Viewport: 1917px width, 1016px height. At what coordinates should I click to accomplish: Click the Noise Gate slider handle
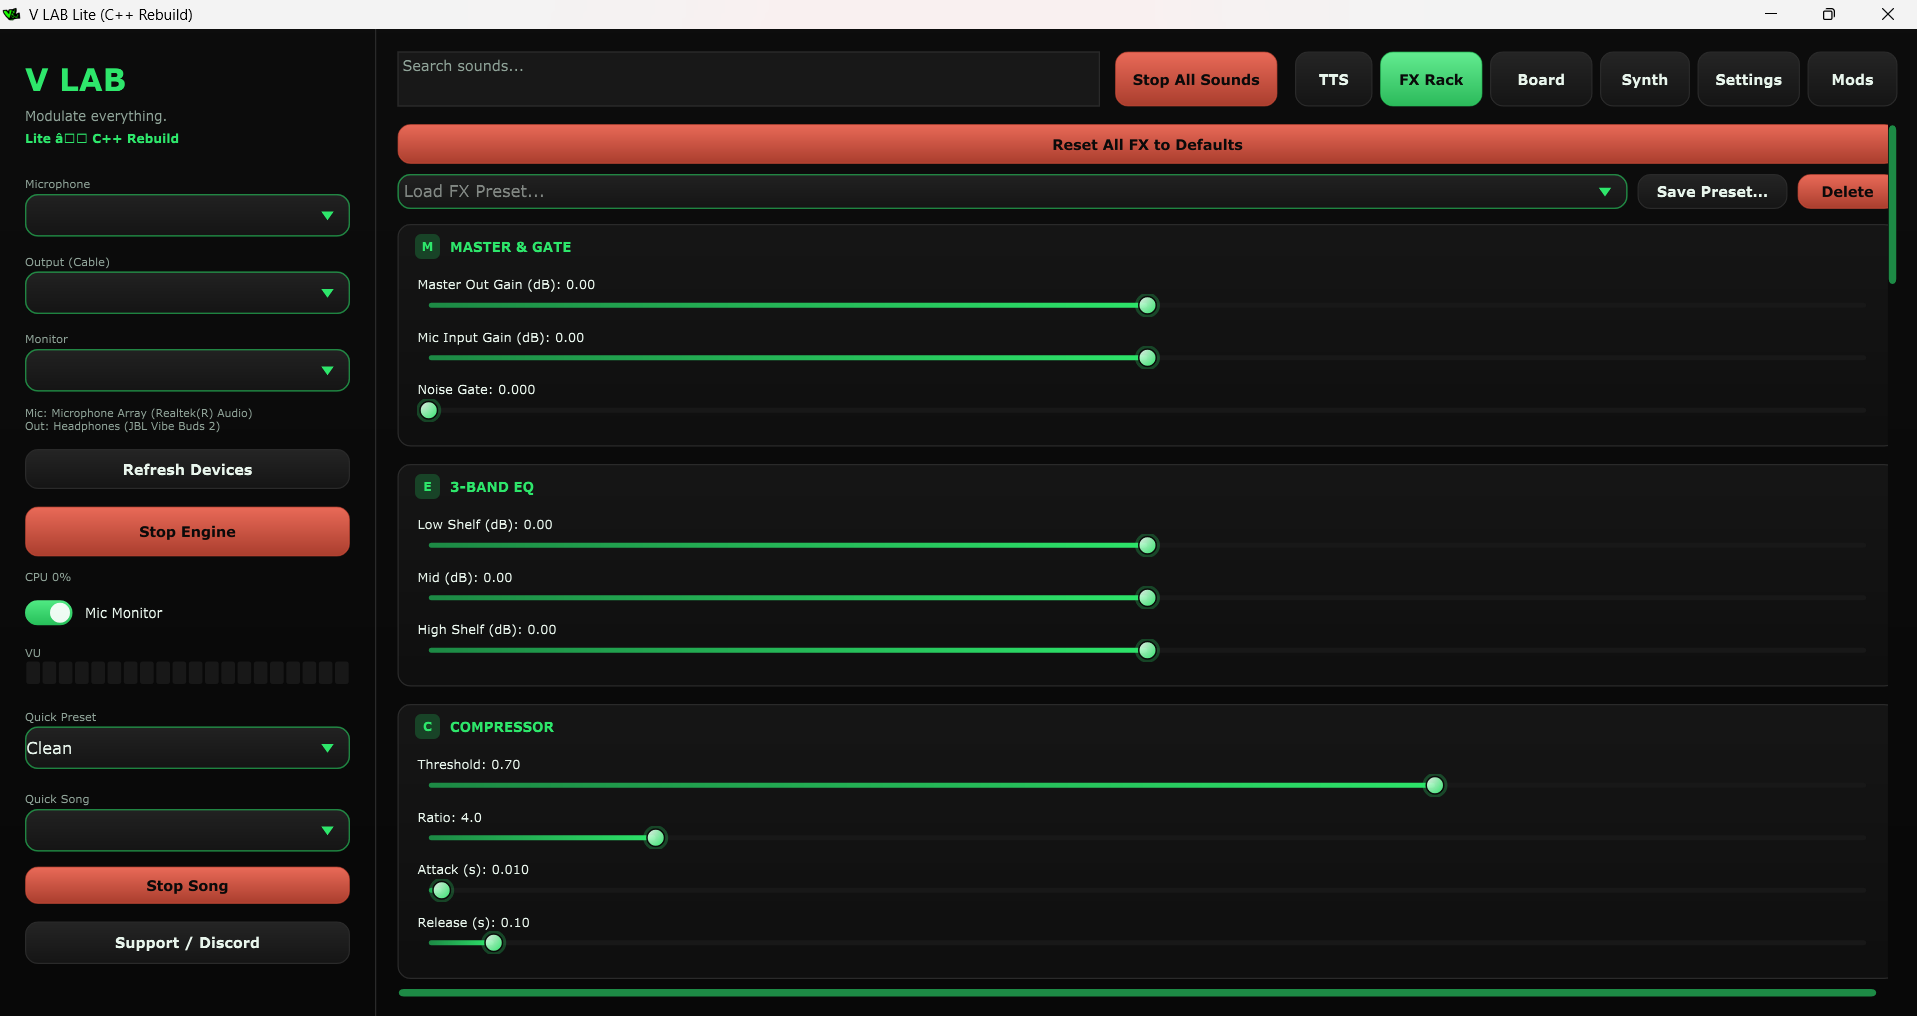click(x=429, y=411)
